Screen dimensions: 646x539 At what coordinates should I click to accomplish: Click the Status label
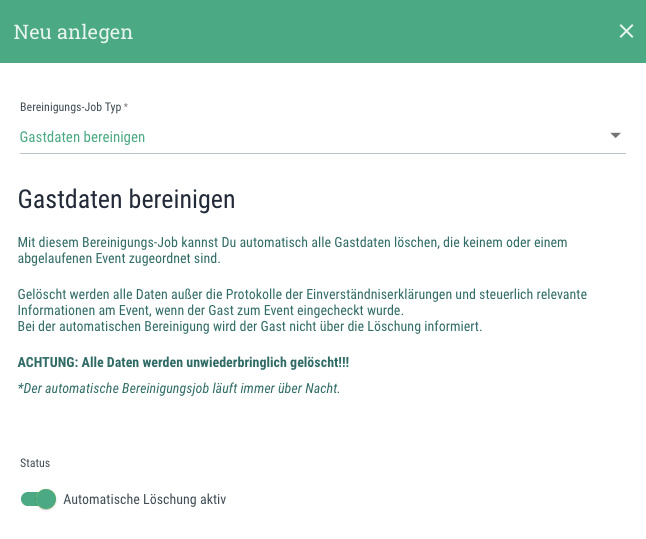pos(35,463)
